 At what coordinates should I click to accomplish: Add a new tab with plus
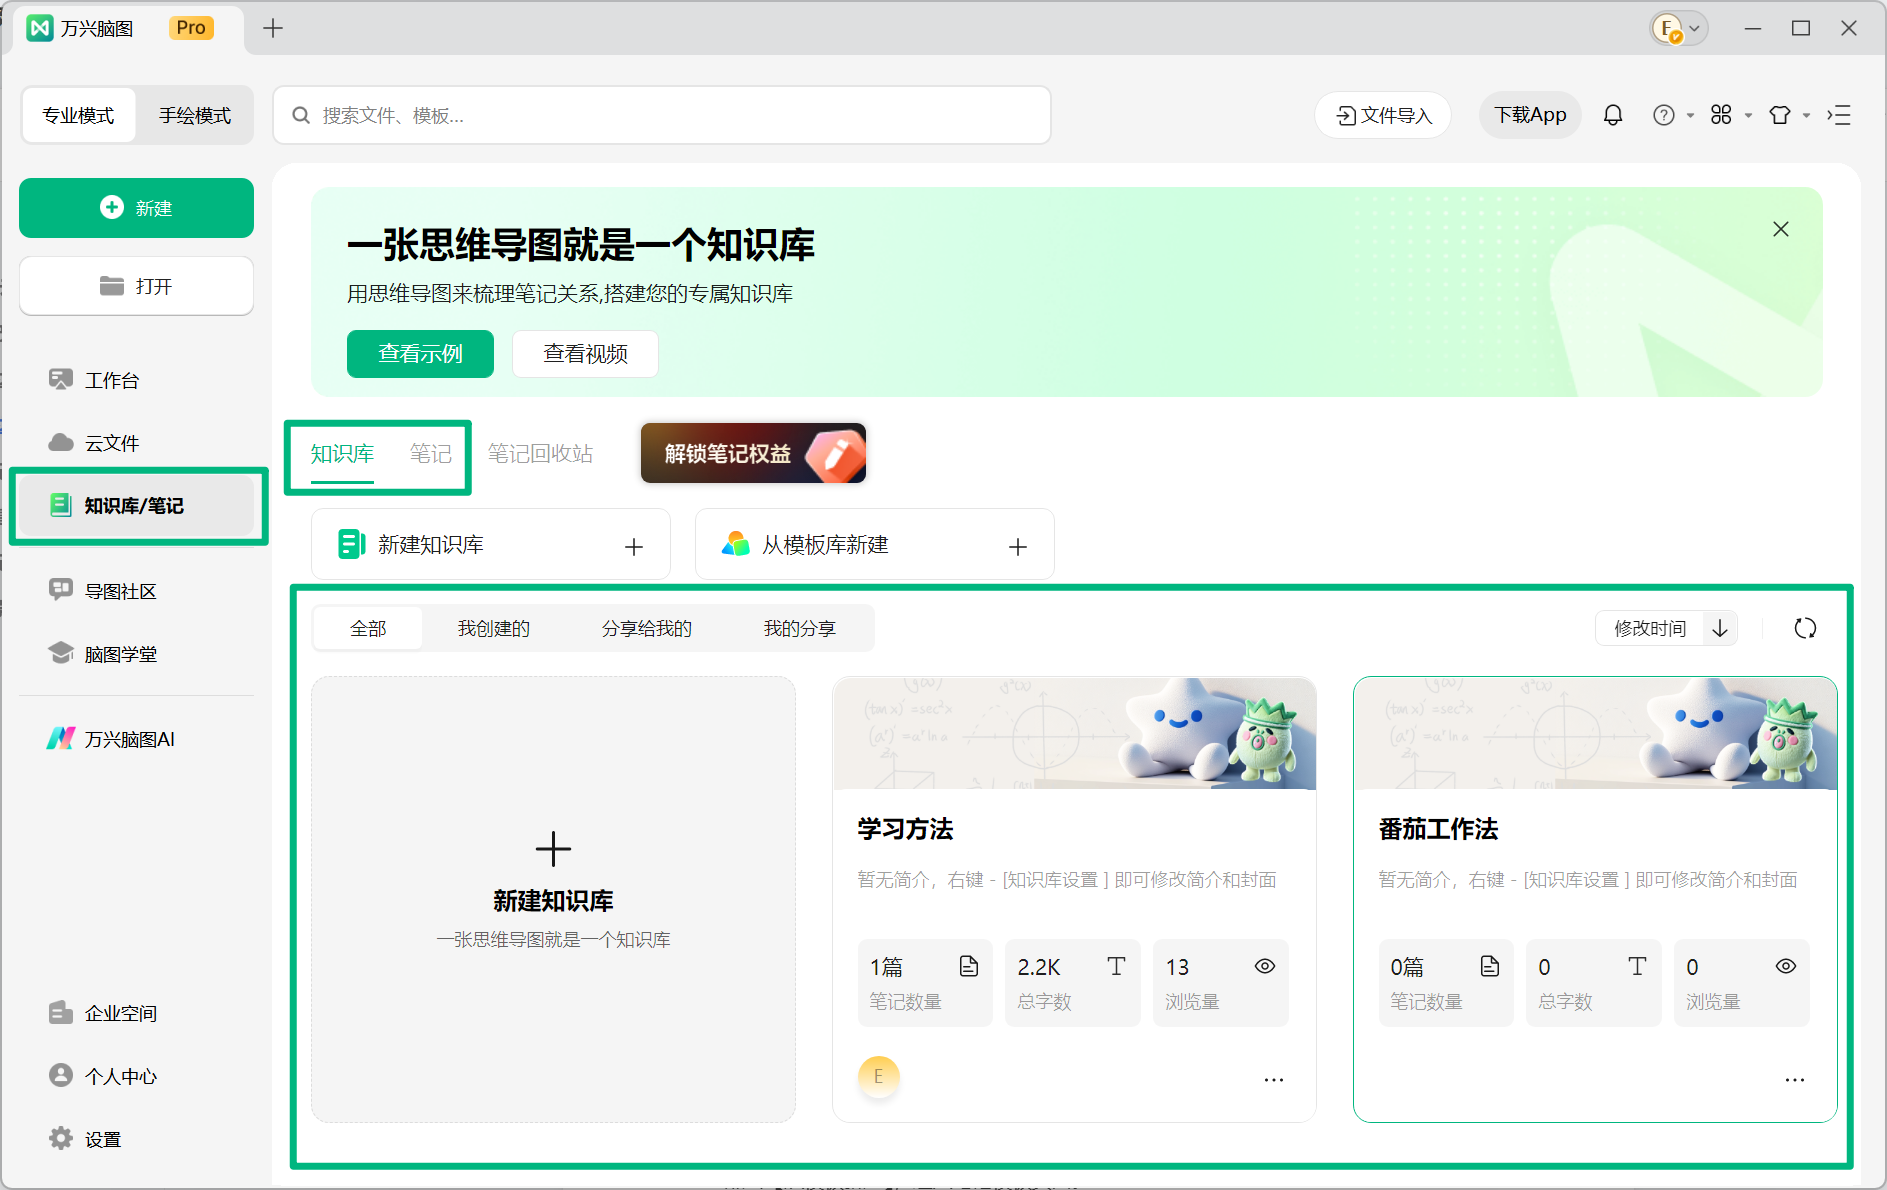point(273,28)
